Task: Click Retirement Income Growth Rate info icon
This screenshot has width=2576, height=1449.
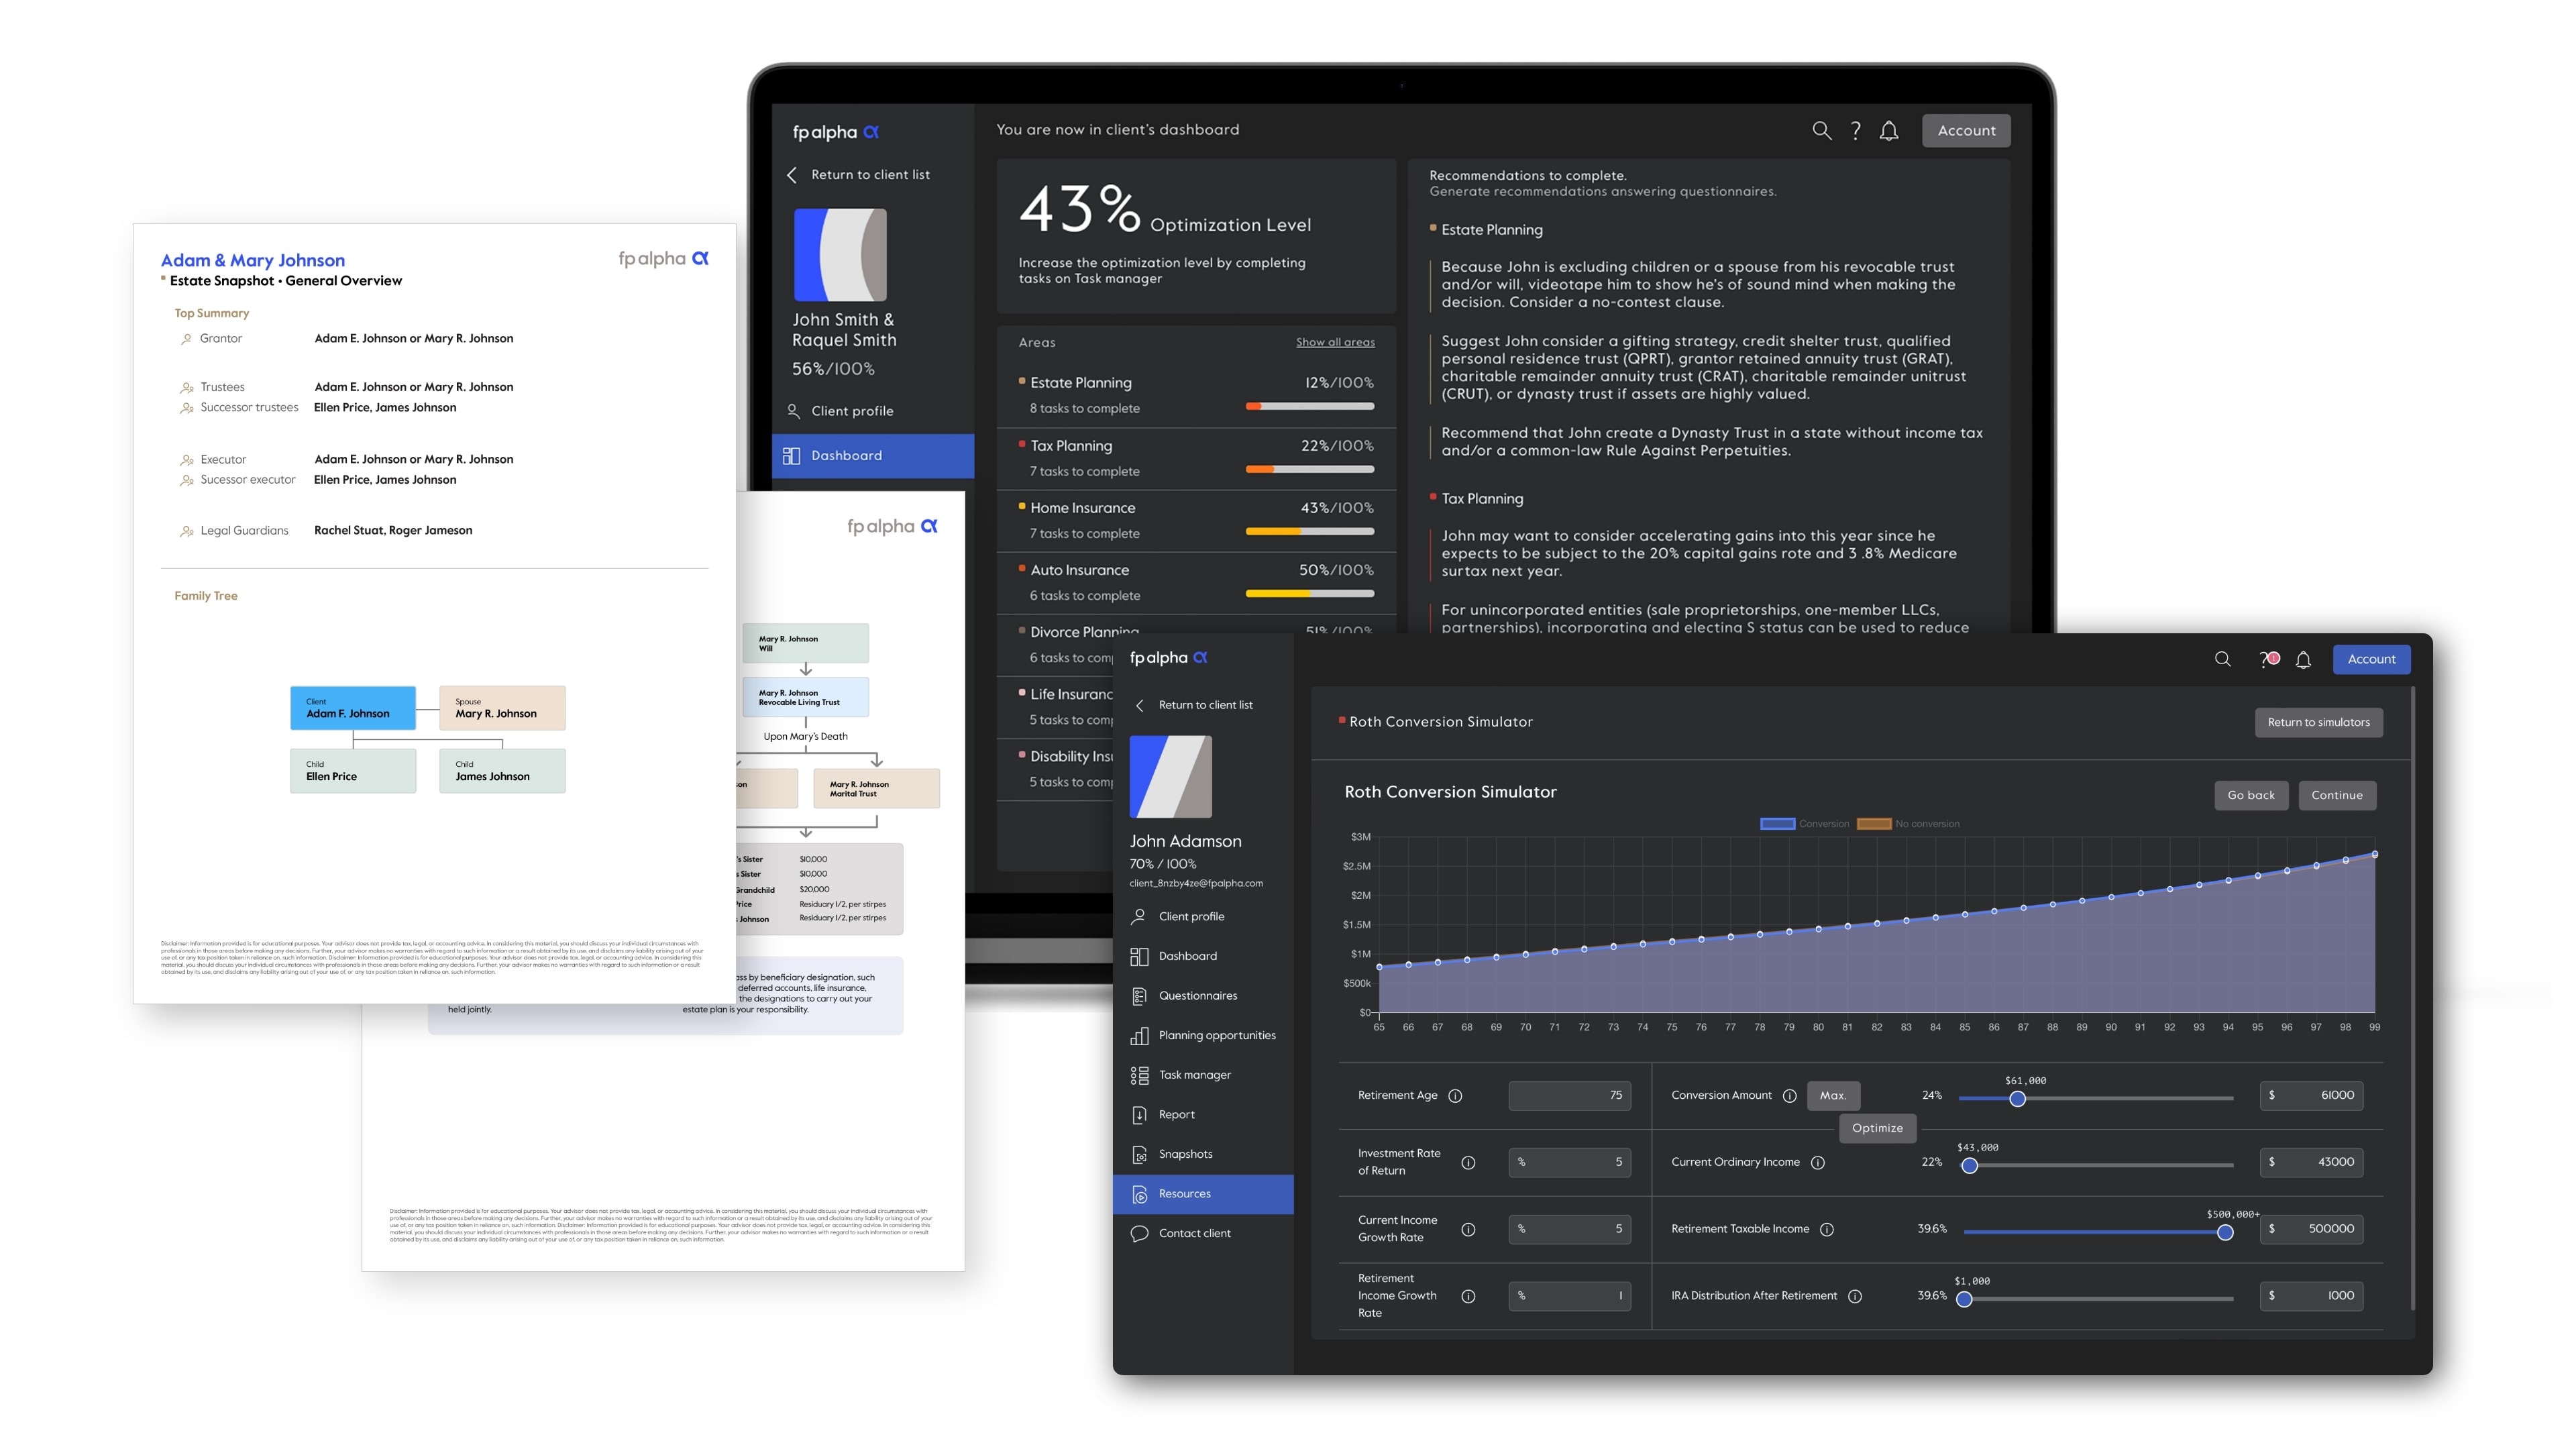Action: click(x=1467, y=1297)
